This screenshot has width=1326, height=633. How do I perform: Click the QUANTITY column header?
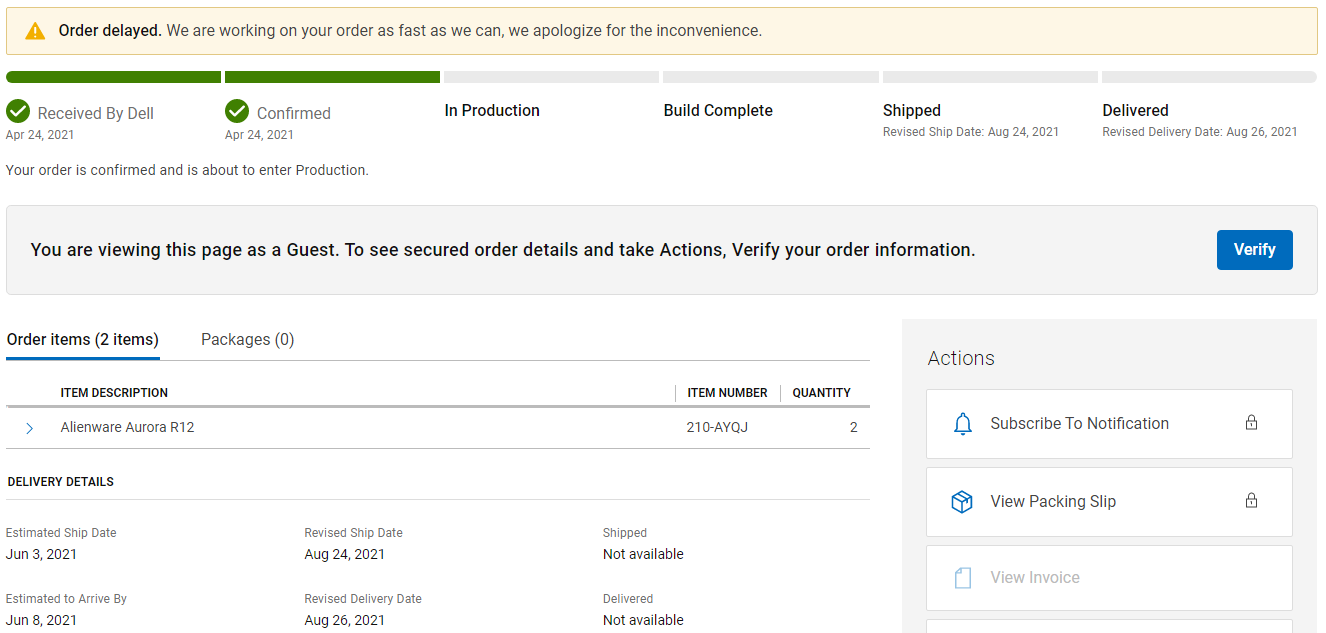(x=822, y=393)
